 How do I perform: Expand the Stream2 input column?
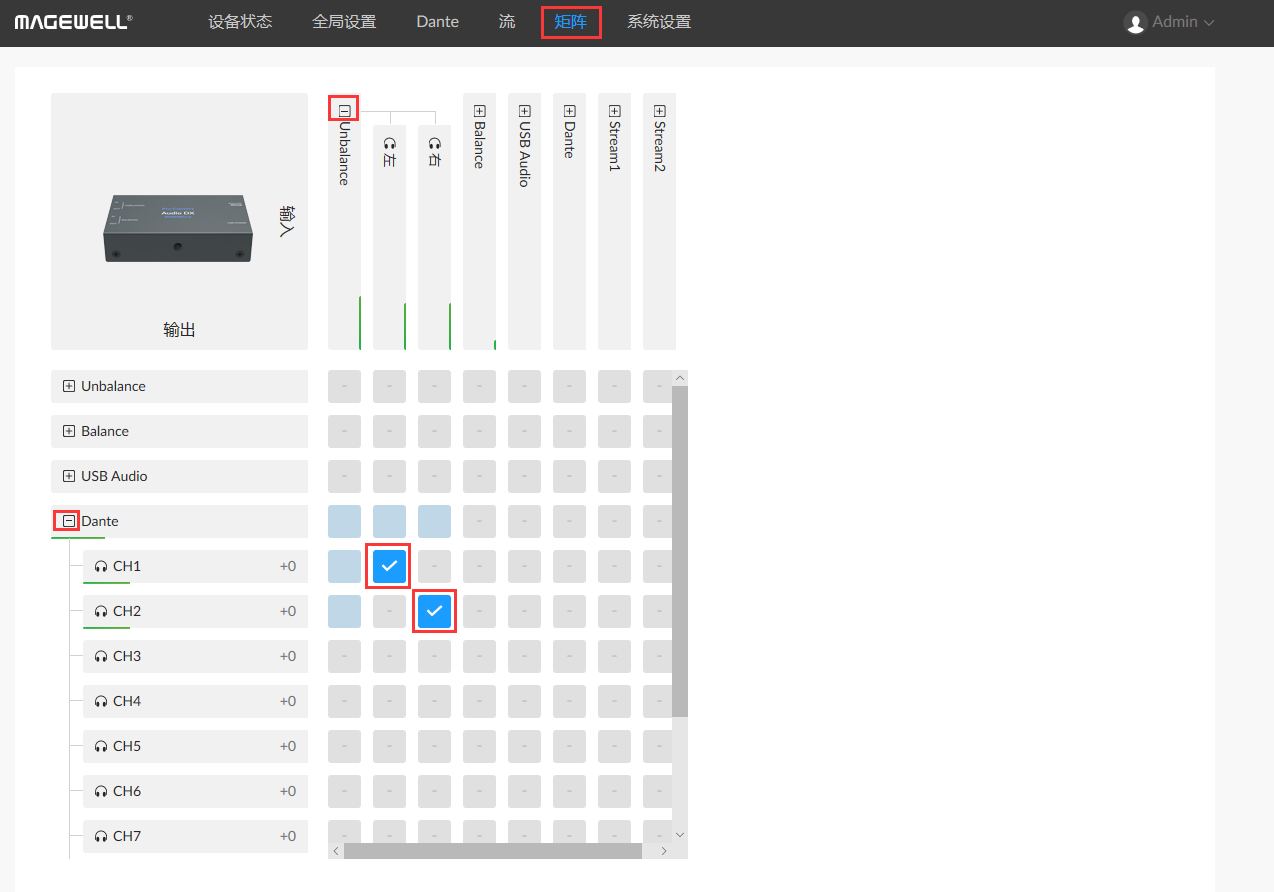coord(659,111)
